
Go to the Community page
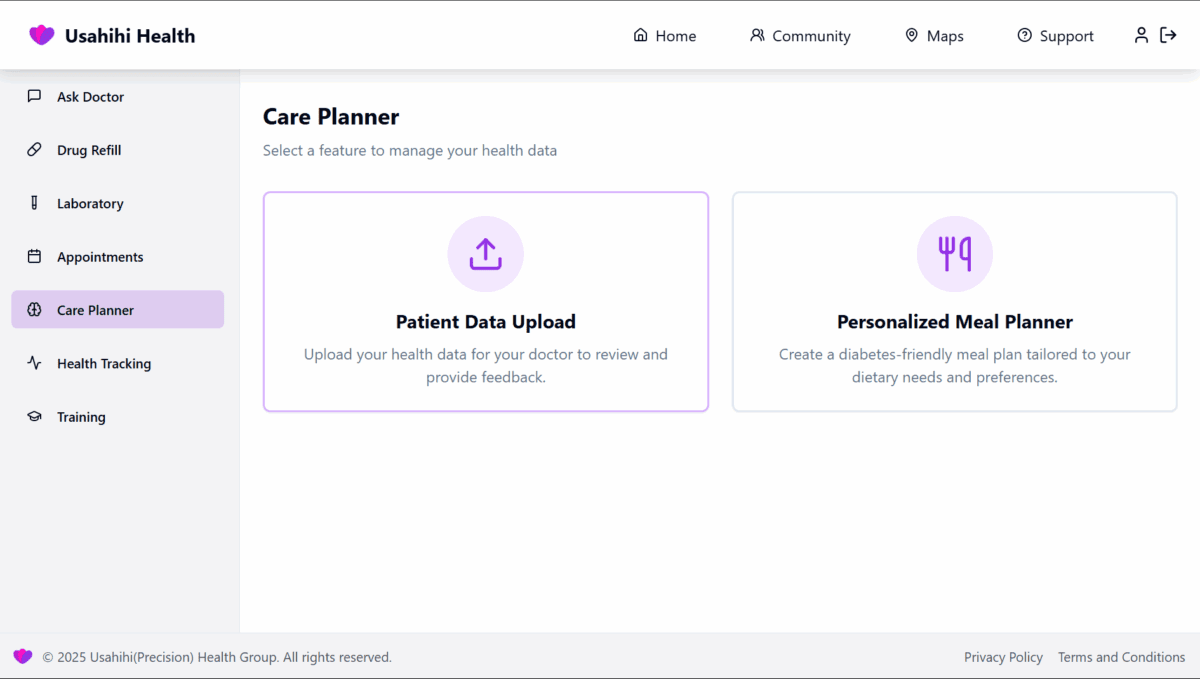(x=800, y=36)
